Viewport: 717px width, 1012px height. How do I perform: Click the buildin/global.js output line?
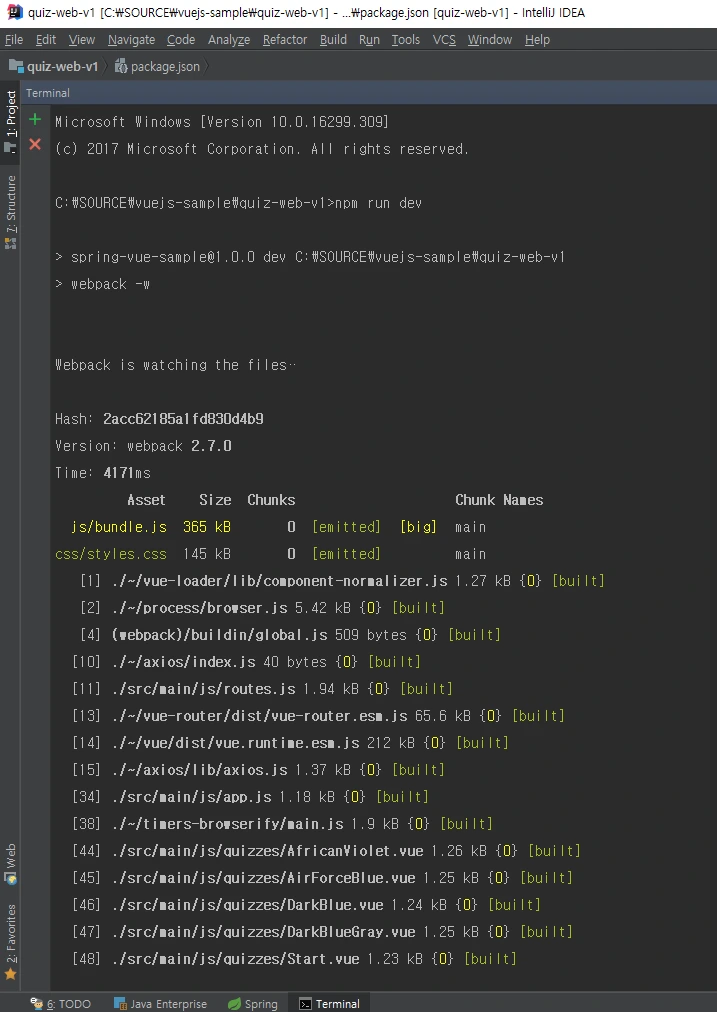[x=290, y=635]
